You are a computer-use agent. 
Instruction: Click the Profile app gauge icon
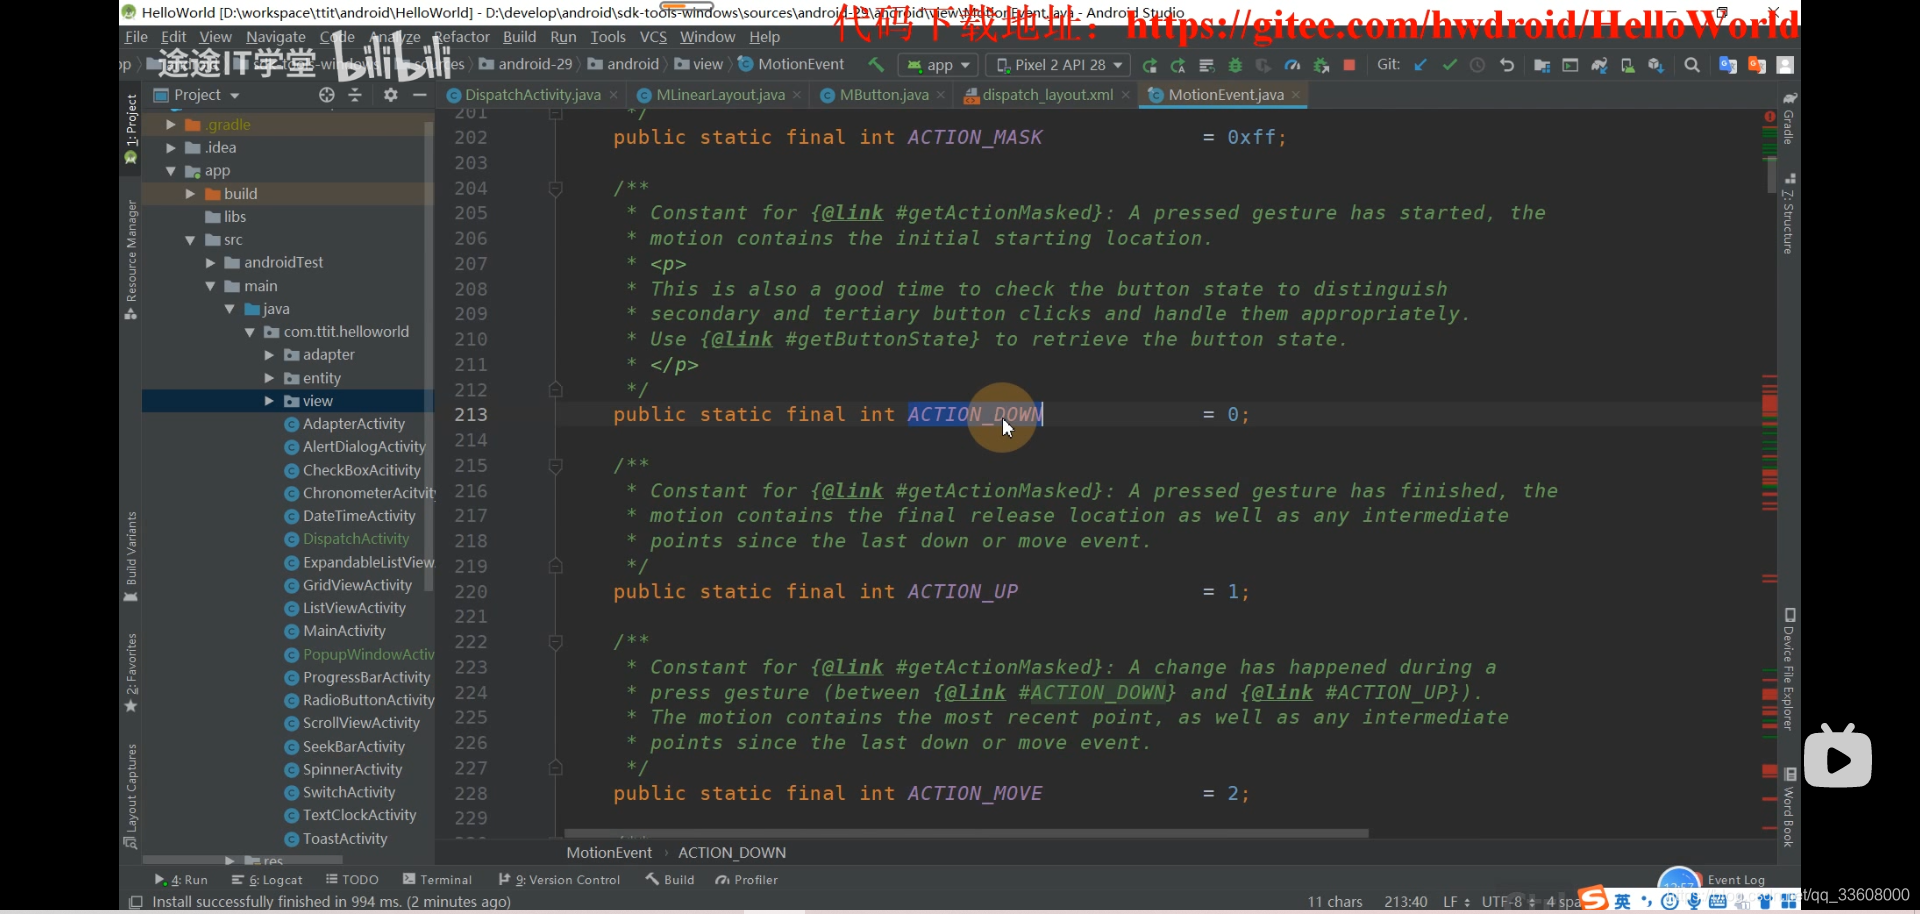click(1292, 65)
